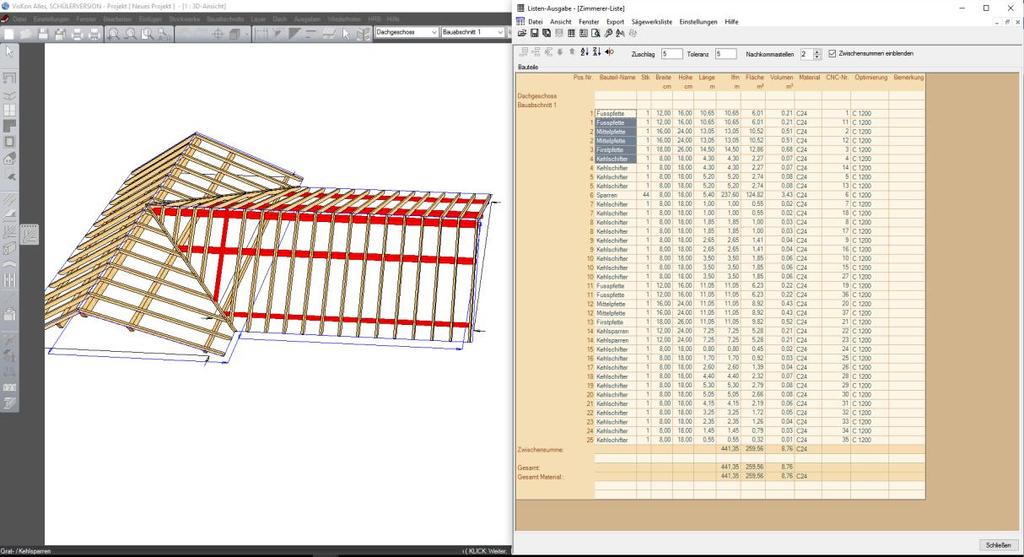Click the CNC-Nr. column header
1024x557 pixels.
click(x=837, y=77)
